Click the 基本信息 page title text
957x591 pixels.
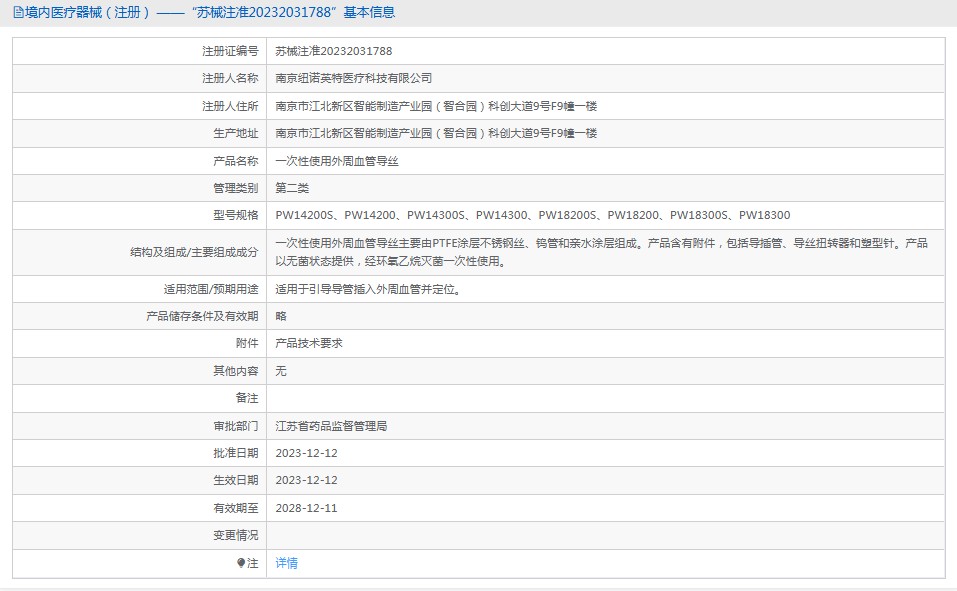pos(369,13)
